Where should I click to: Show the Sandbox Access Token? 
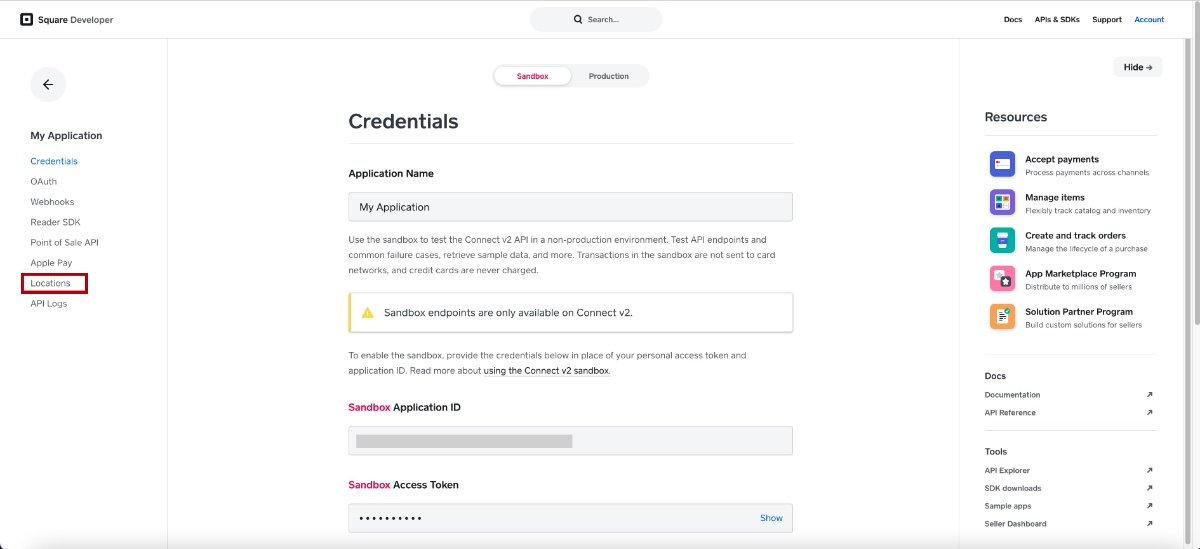[771, 518]
